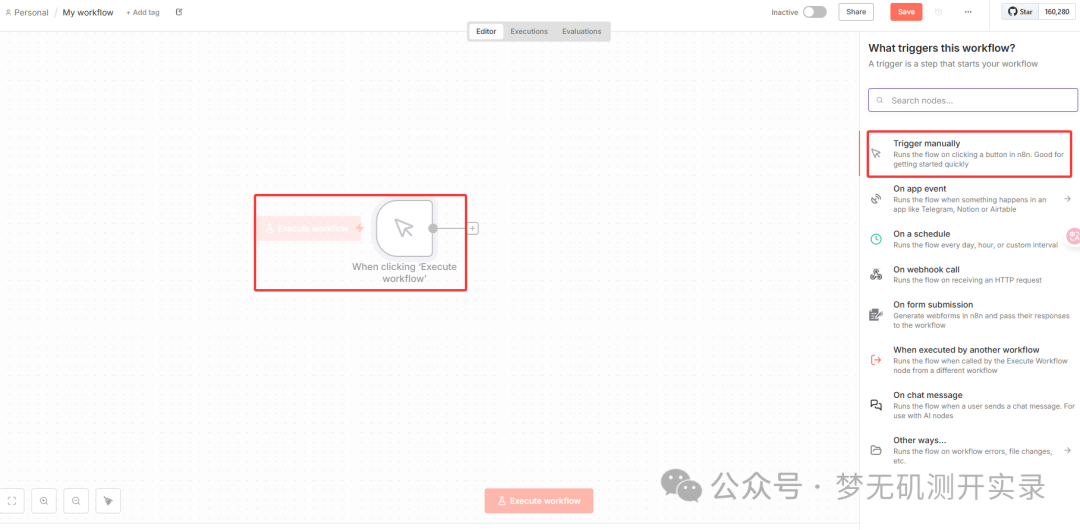This screenshot has height=530, width=1080.
Task: Click bottom Execute workflow button
Action: point(539,501)
